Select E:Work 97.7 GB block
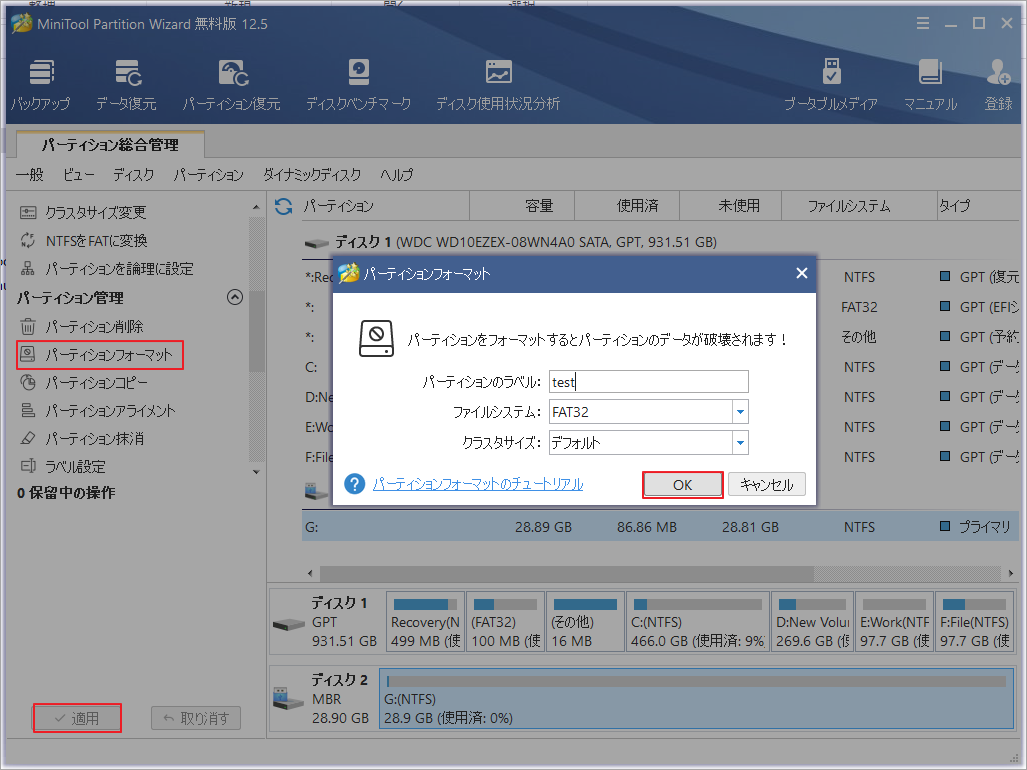The height and width of the screenshot is (770, 1027). (x=895, y=622)
